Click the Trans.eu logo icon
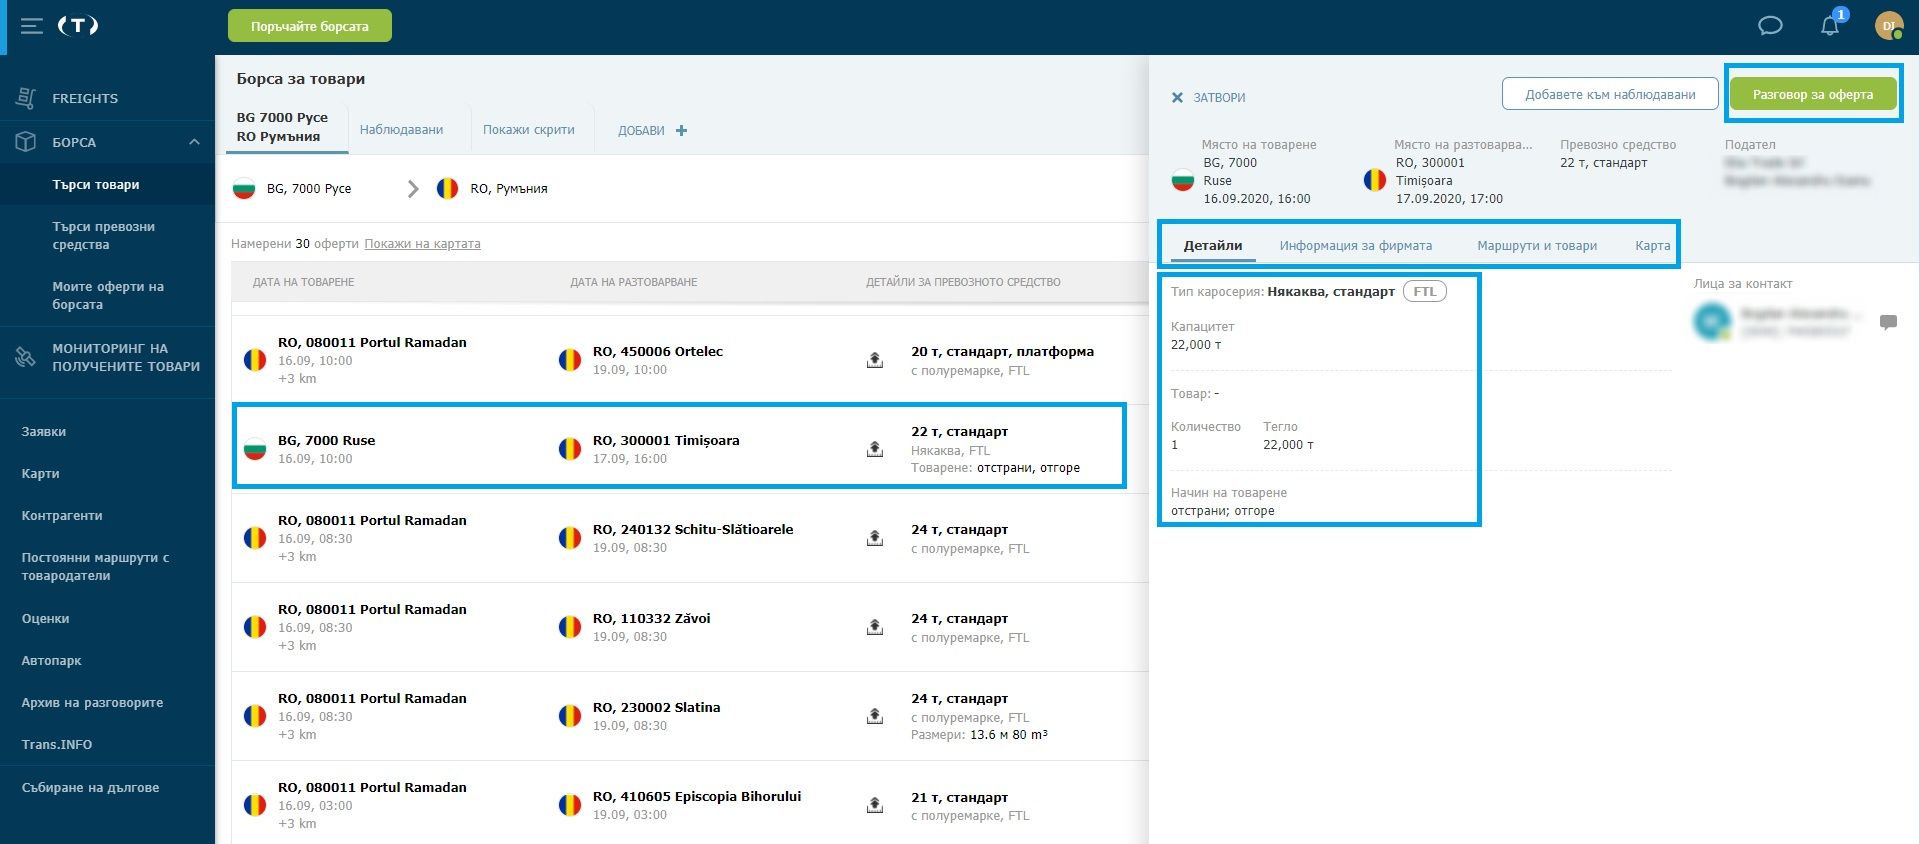1920x844 pixels. pos(78,26)
